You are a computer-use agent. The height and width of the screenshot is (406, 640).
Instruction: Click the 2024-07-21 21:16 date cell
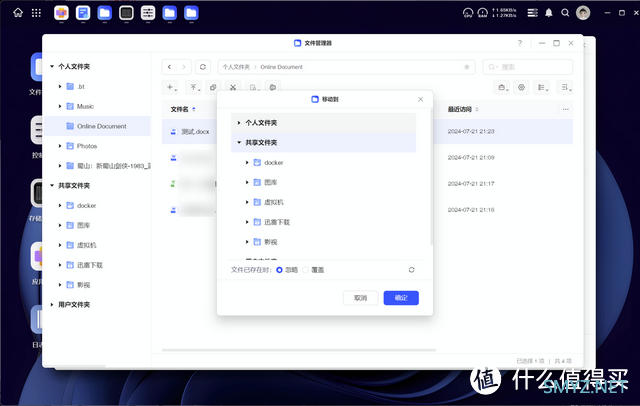[471, 210]
